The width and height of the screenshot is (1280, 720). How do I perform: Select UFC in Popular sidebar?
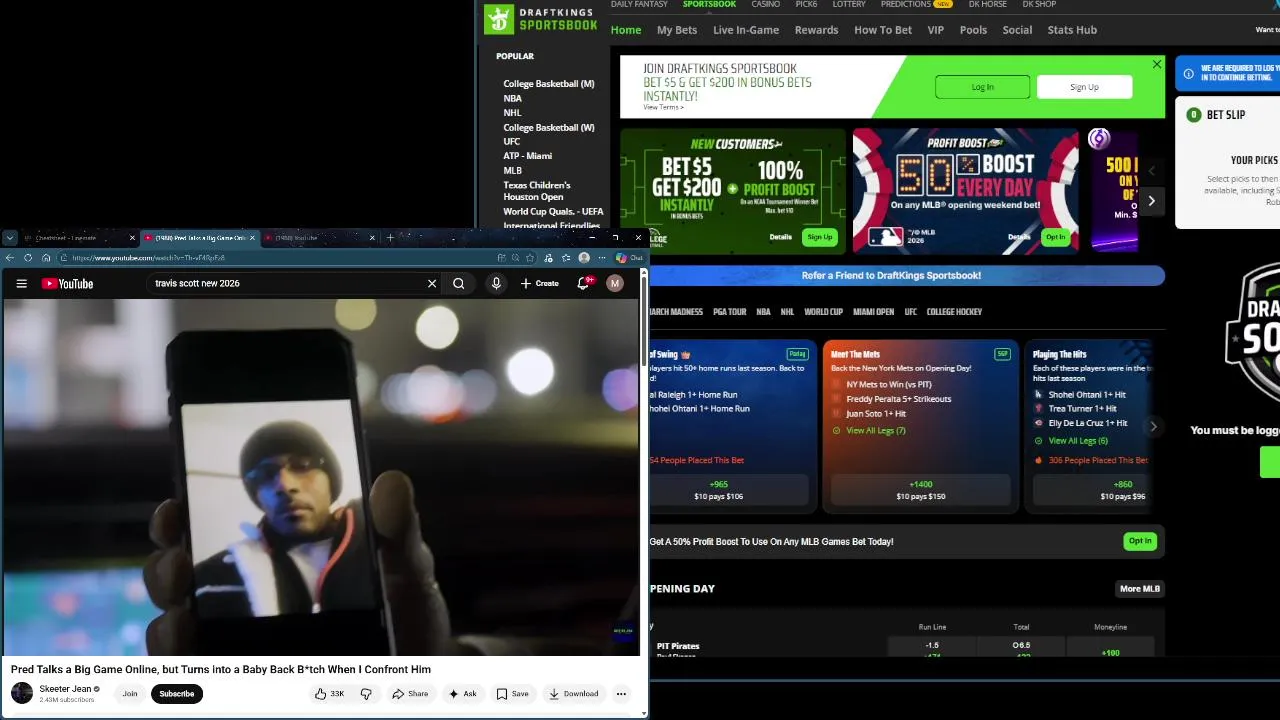point(511,142)
